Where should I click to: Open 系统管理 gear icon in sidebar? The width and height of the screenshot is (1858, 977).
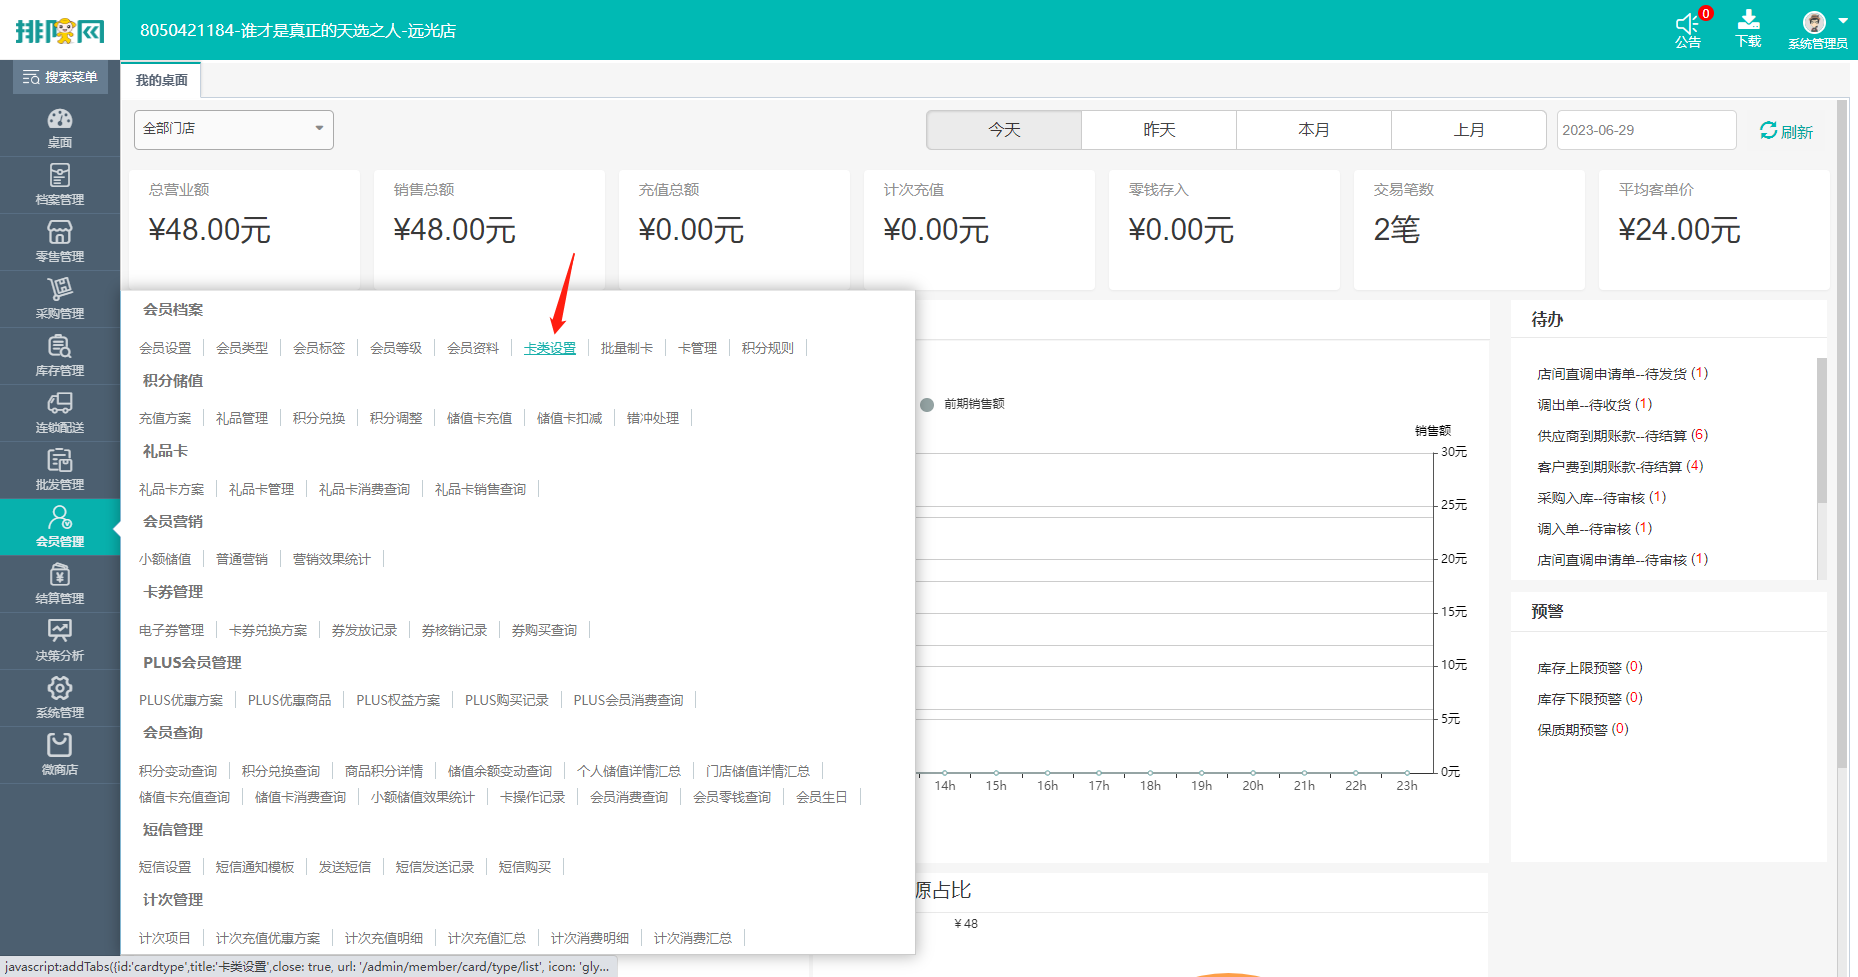tap(60, 697)
